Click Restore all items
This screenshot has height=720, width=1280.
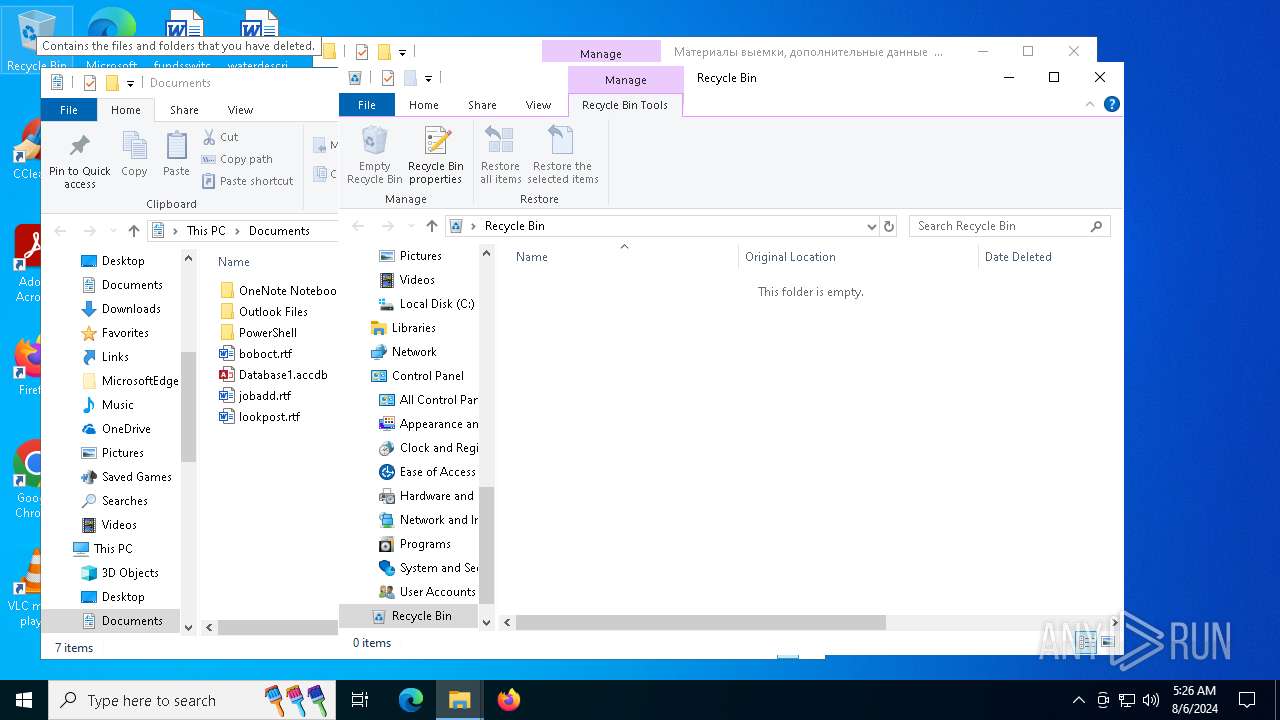click(500, 155)
